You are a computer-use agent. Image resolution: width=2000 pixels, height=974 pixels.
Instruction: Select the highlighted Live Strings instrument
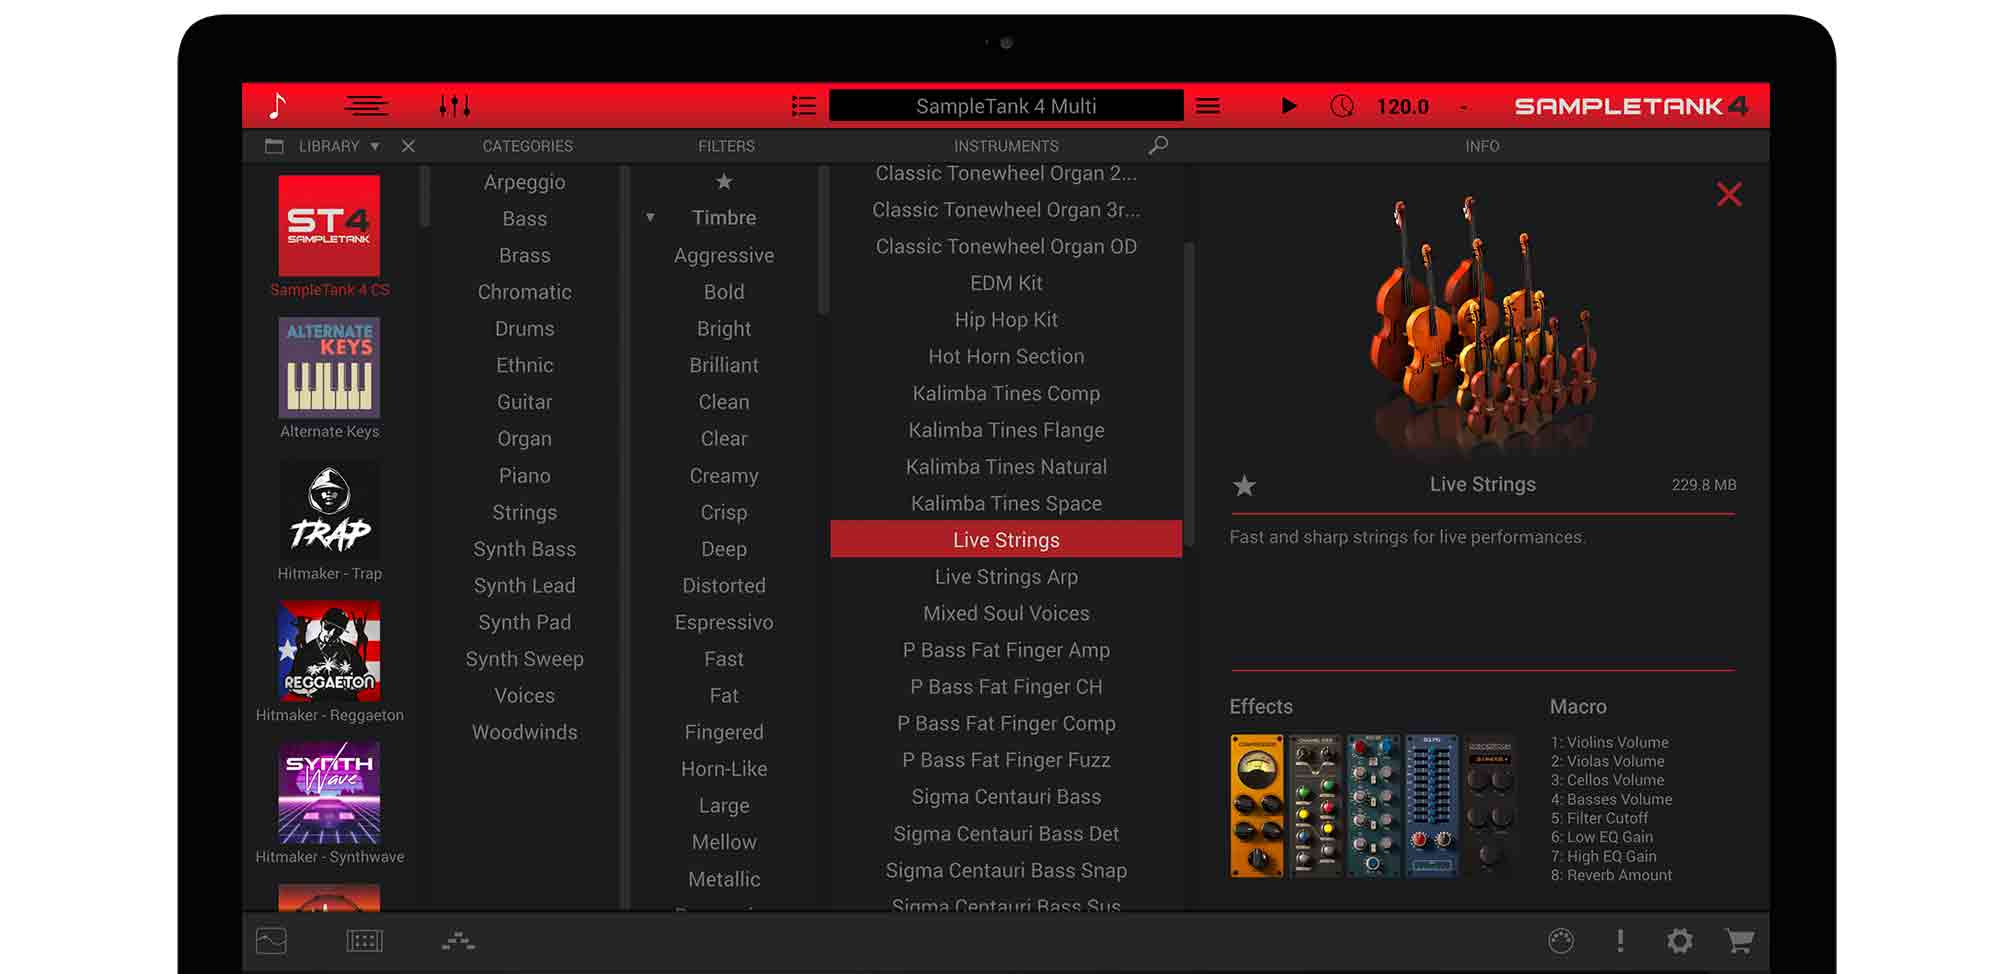1006,540
